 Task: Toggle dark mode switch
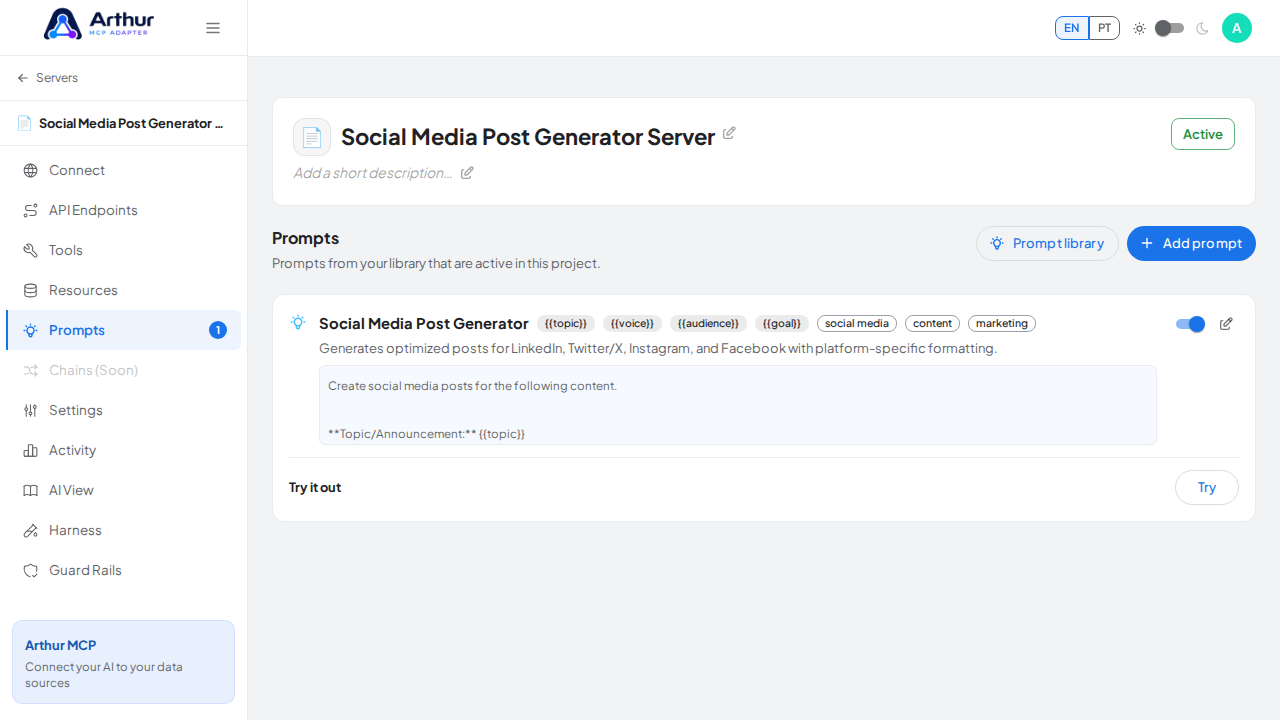pos(1169,28)
